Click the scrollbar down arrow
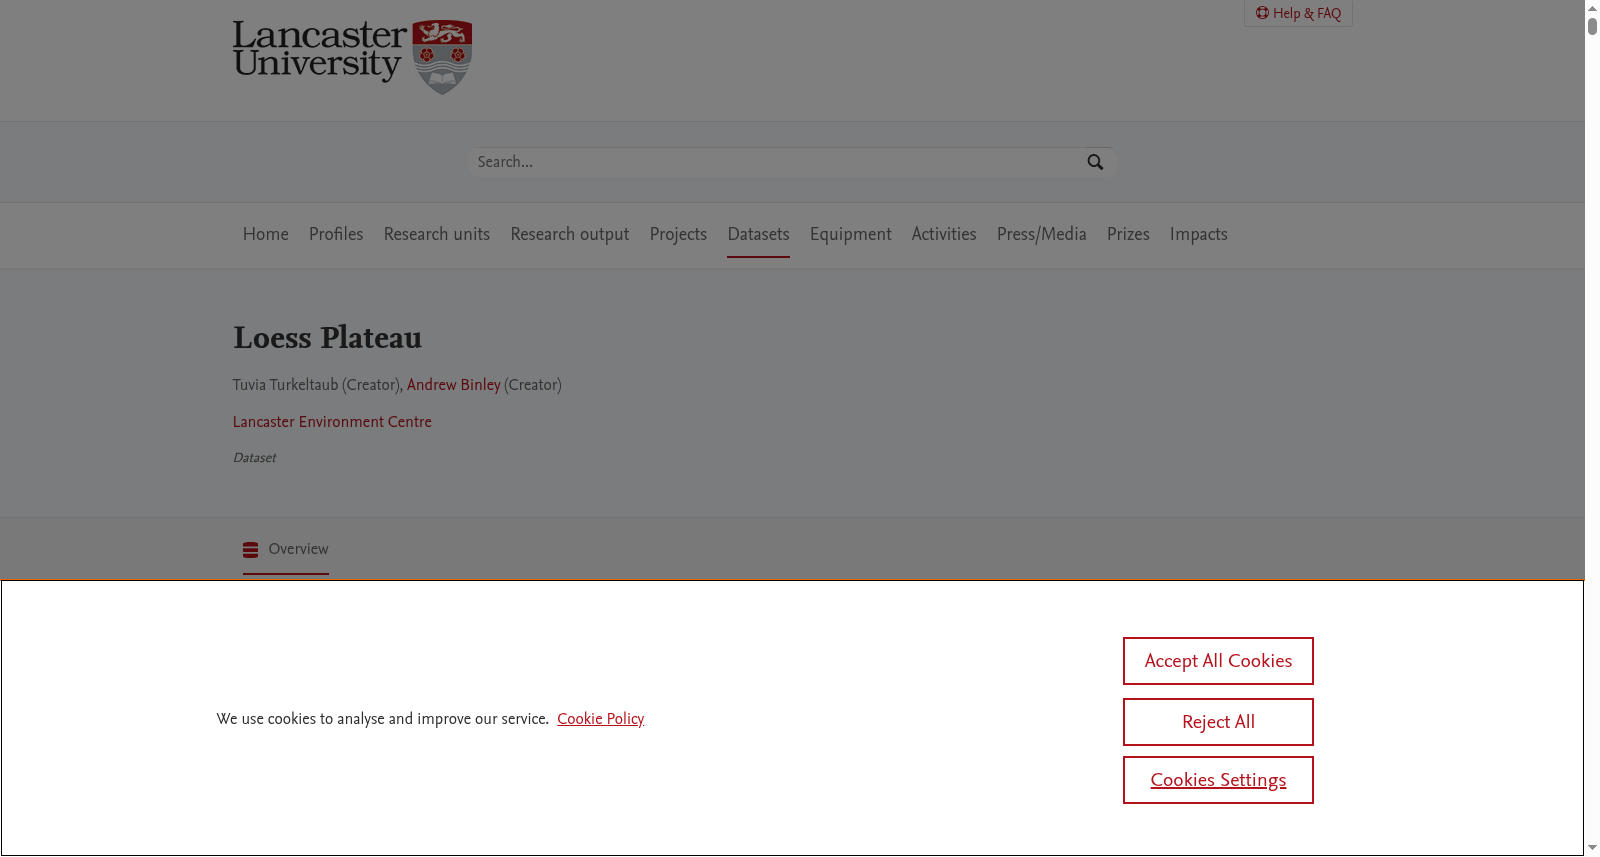The height and width of the screenshot is (857, 1600). coord(1592,848)
